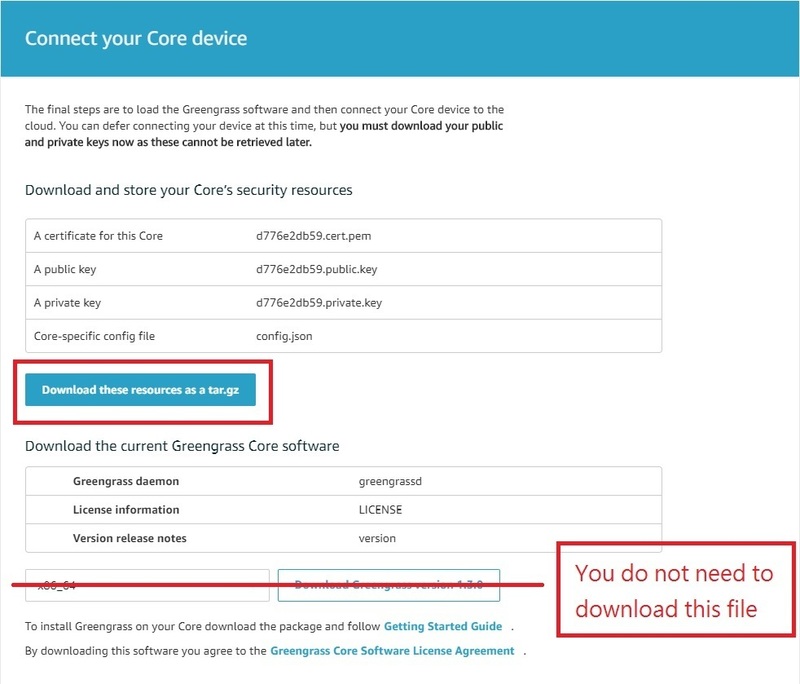Click the 'Version release notes' row label
This screenshot has height=684, width=800.
130,538
